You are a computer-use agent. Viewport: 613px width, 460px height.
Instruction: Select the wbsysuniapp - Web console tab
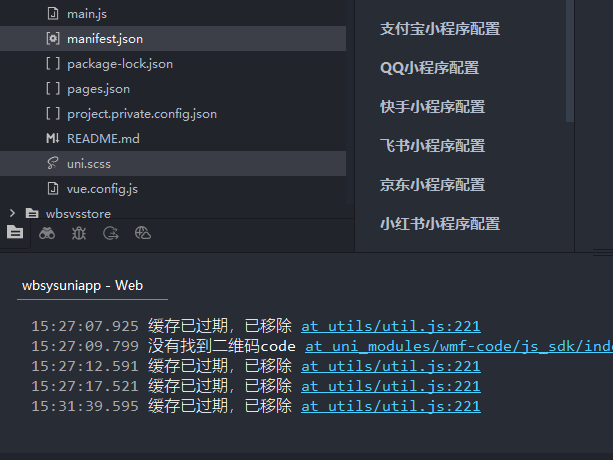(x=82, y=286)
